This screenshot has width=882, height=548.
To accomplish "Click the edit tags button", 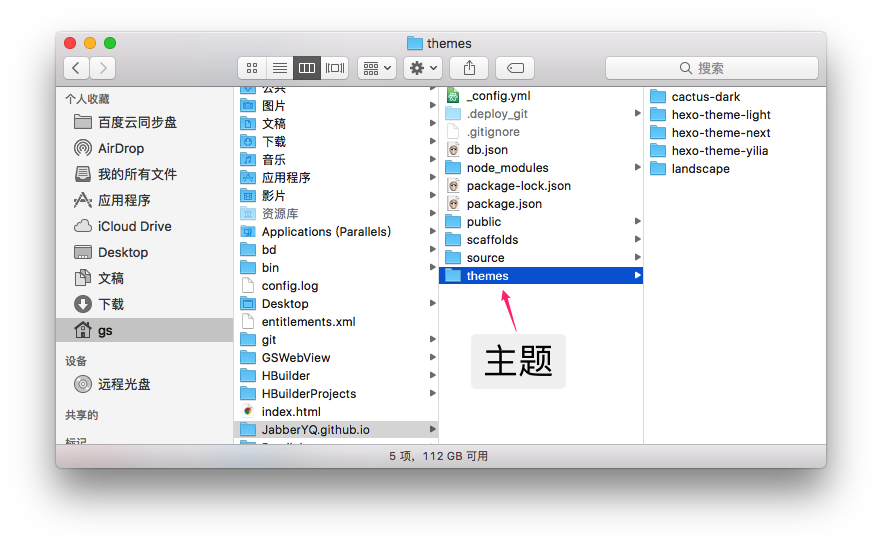I will click(515, 68).
